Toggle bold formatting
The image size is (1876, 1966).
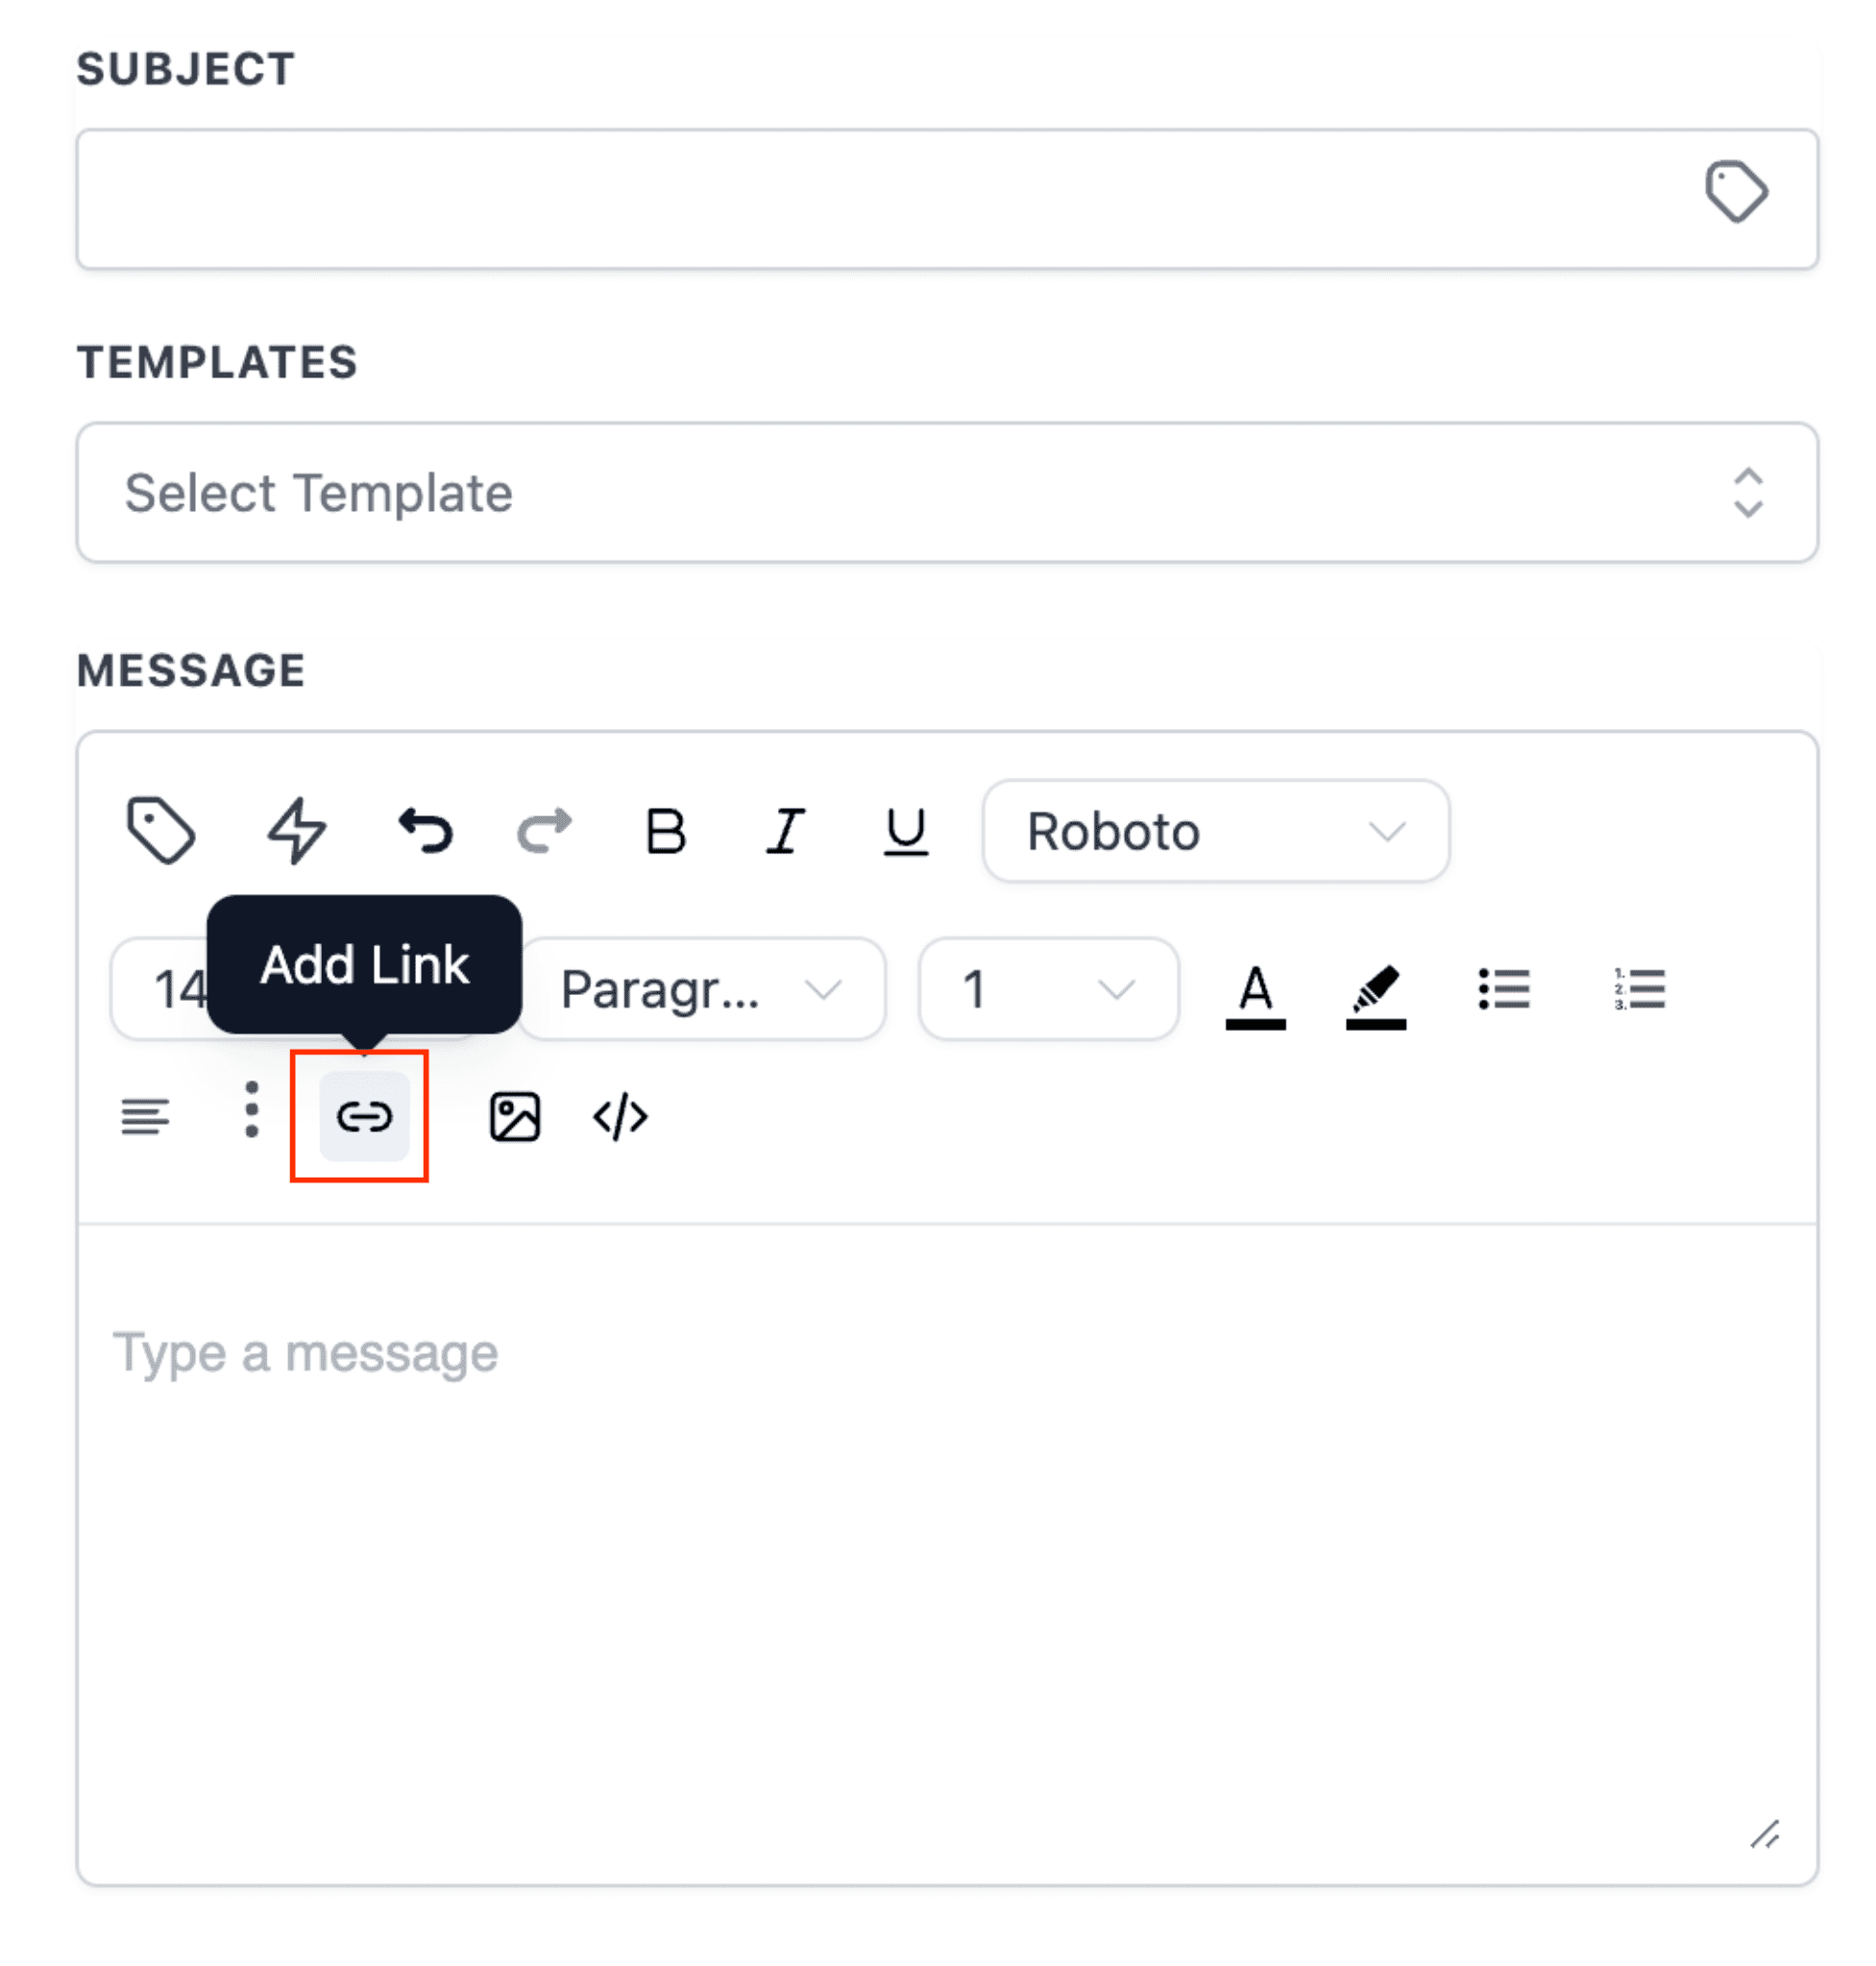pos(666,830)
